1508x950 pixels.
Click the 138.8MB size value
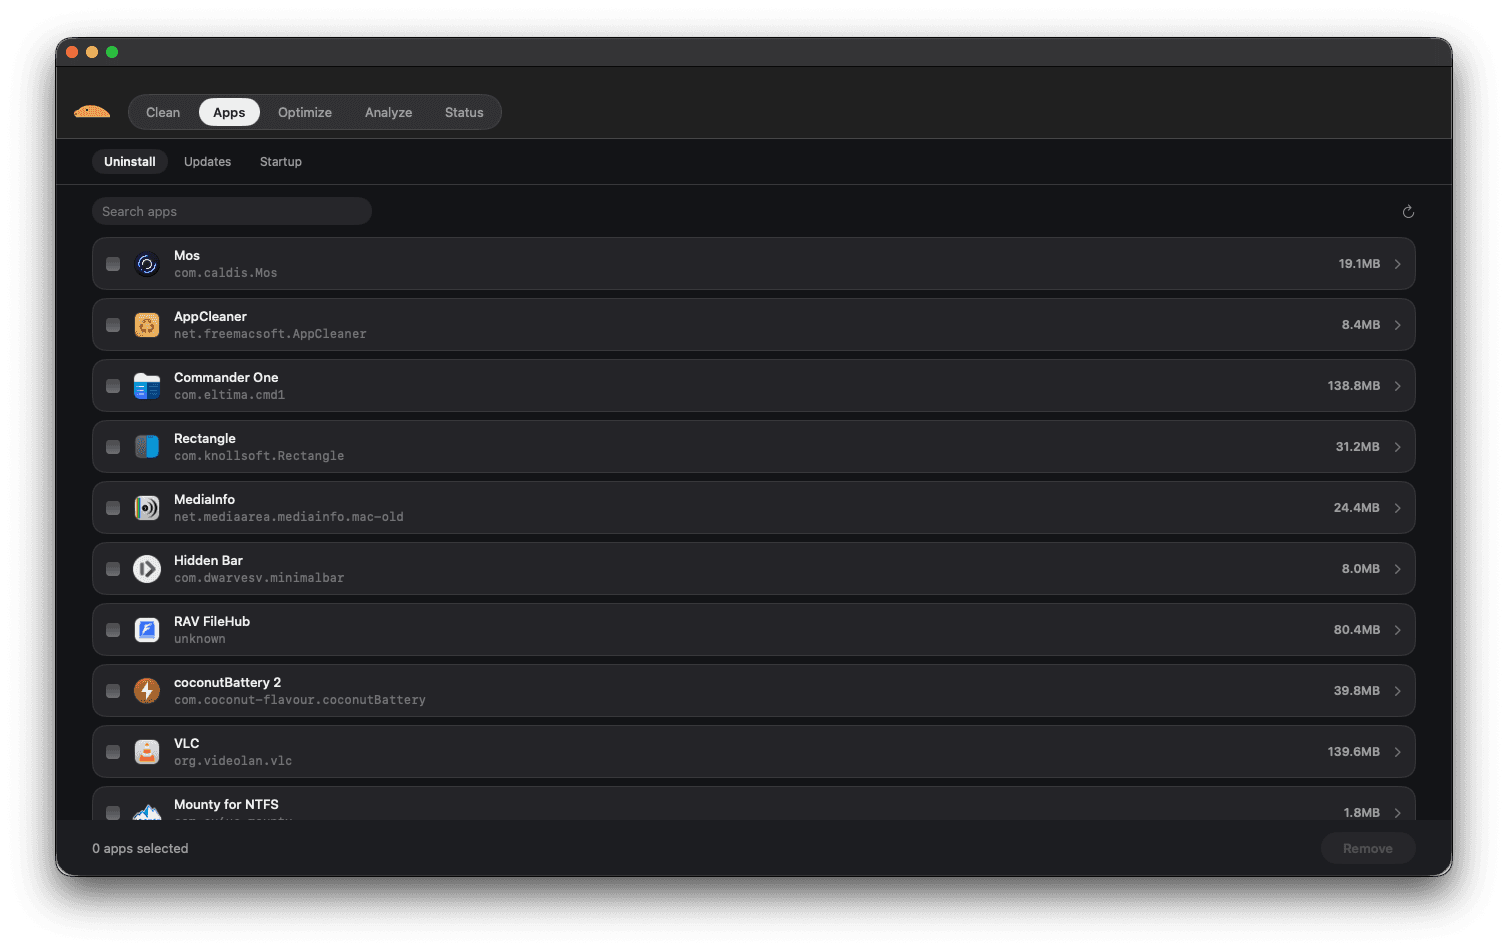point(1354,386)
